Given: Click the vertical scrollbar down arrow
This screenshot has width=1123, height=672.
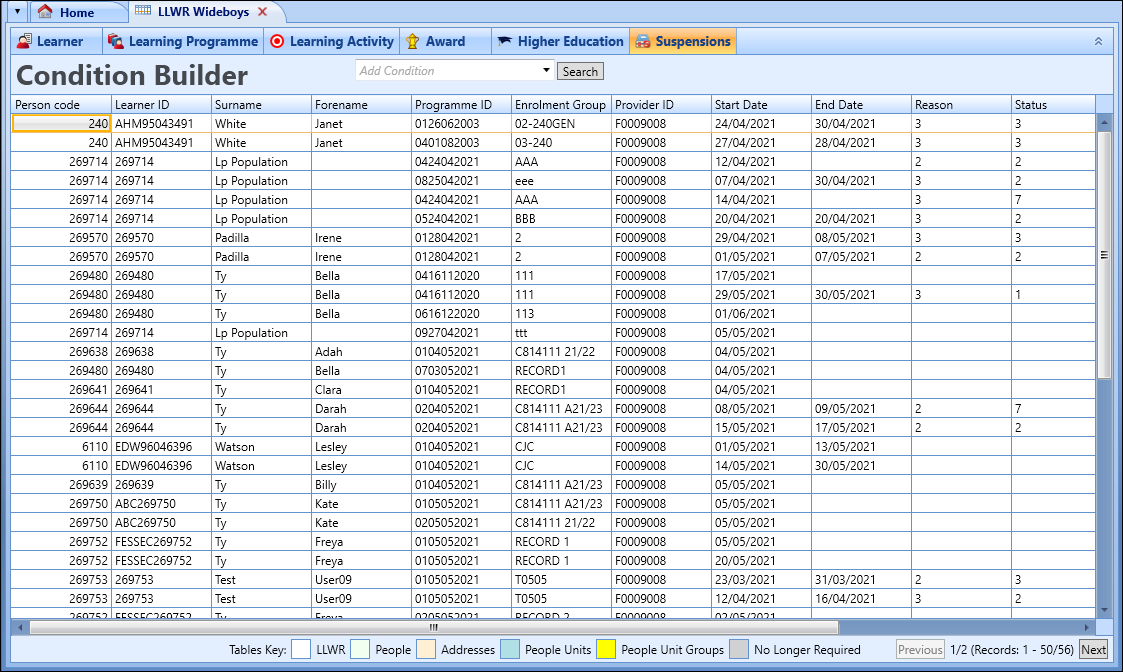Looking at the screenshot, I should coord(1104,608).
